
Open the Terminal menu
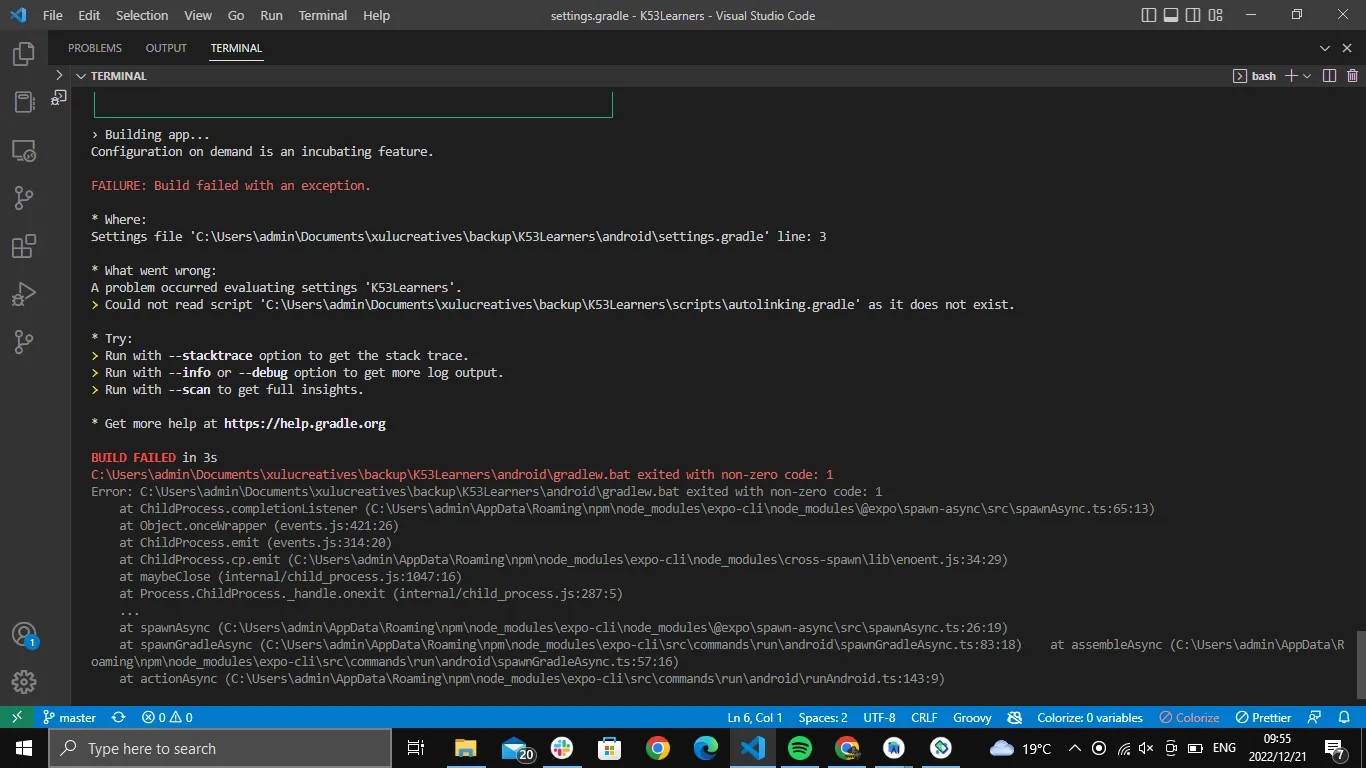(323, 15)
